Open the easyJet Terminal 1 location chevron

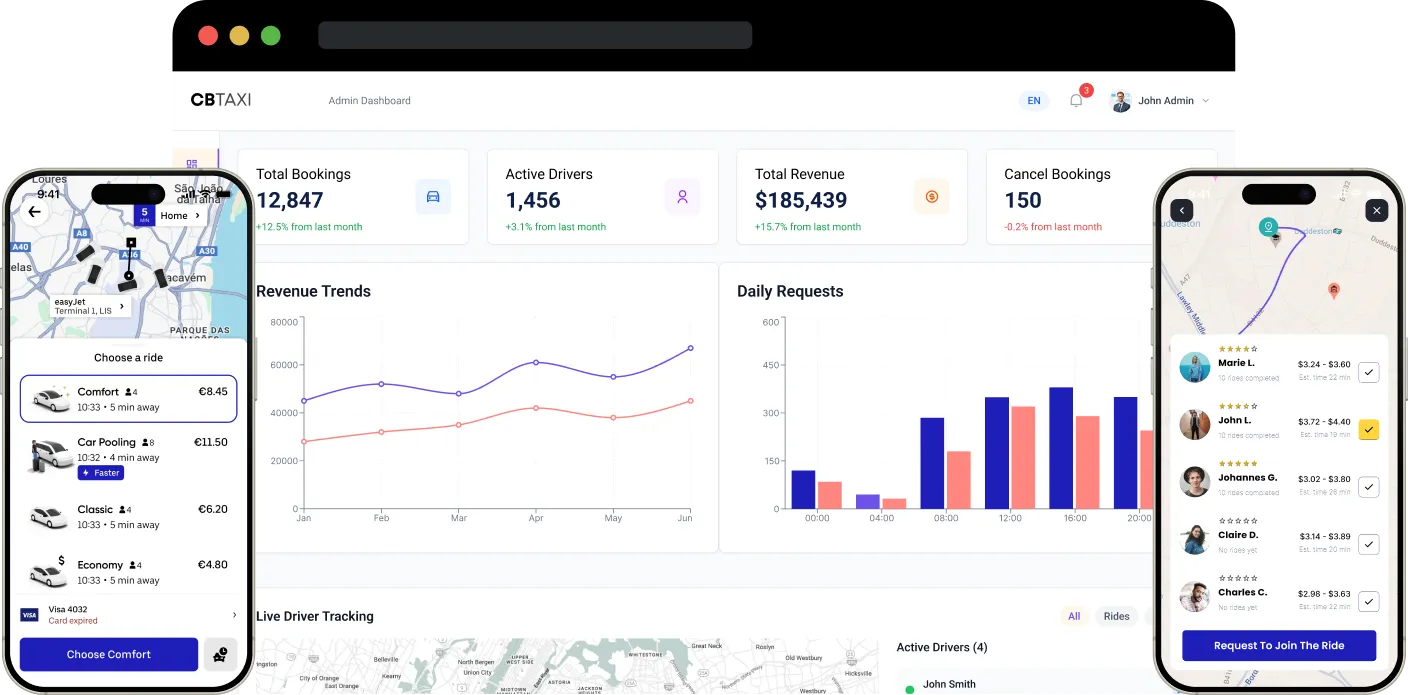coord(123,306)
